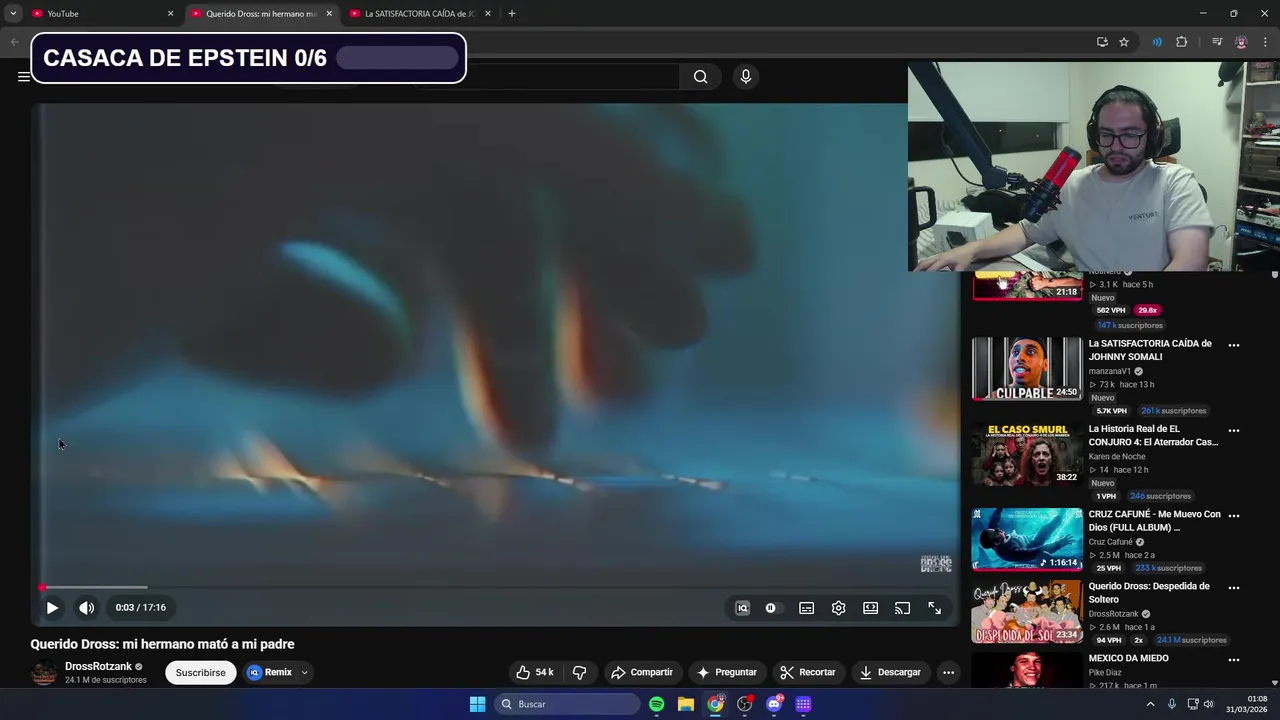Open MEXICO DA MIEDO video
This screenshot has width=1280, height=720.
pos(1128,658)
